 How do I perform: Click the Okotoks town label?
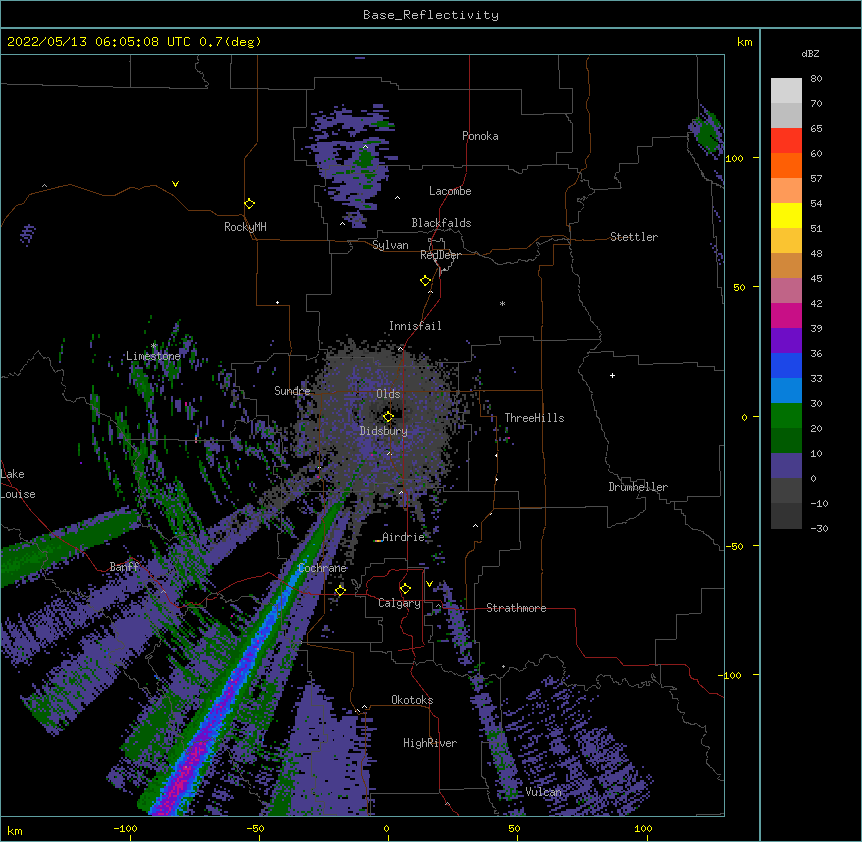pyautogui.click(x=412, y=700)
